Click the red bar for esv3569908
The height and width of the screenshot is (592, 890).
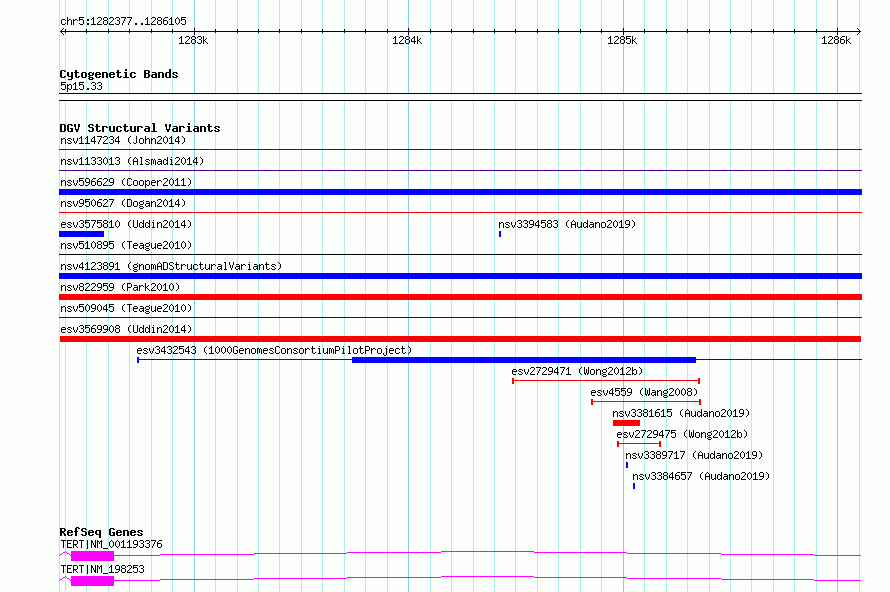(x=460, y=339)
